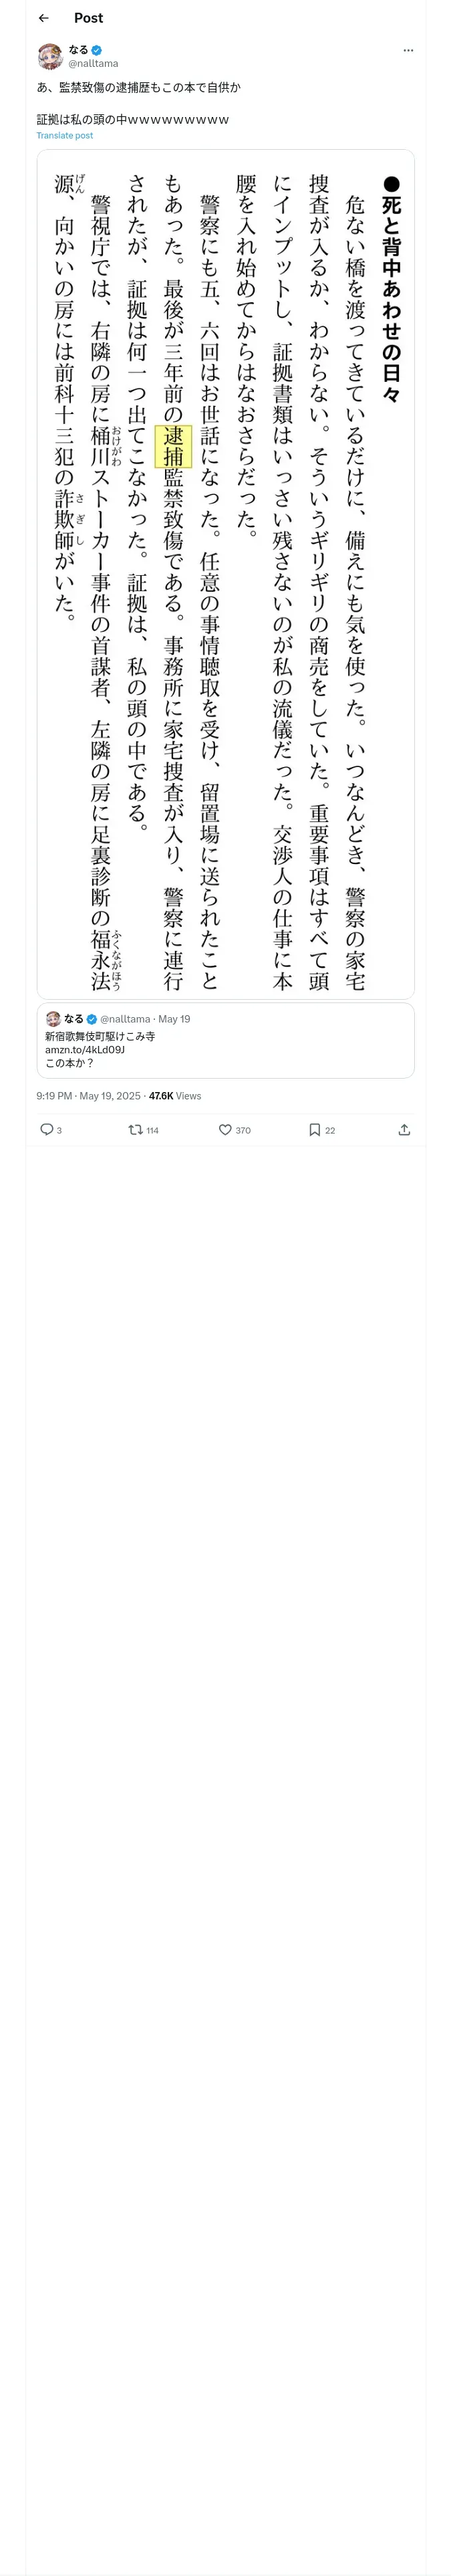Image resolution: width=451 pixels, height=2576 pixels.
Task: Go back using the back arrow
Action: [x=43, y=18]
